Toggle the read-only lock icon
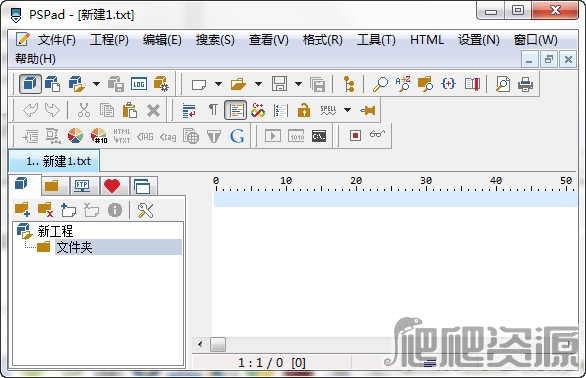The height and width of the screenshot is (378, 586). tap(304, 110)
